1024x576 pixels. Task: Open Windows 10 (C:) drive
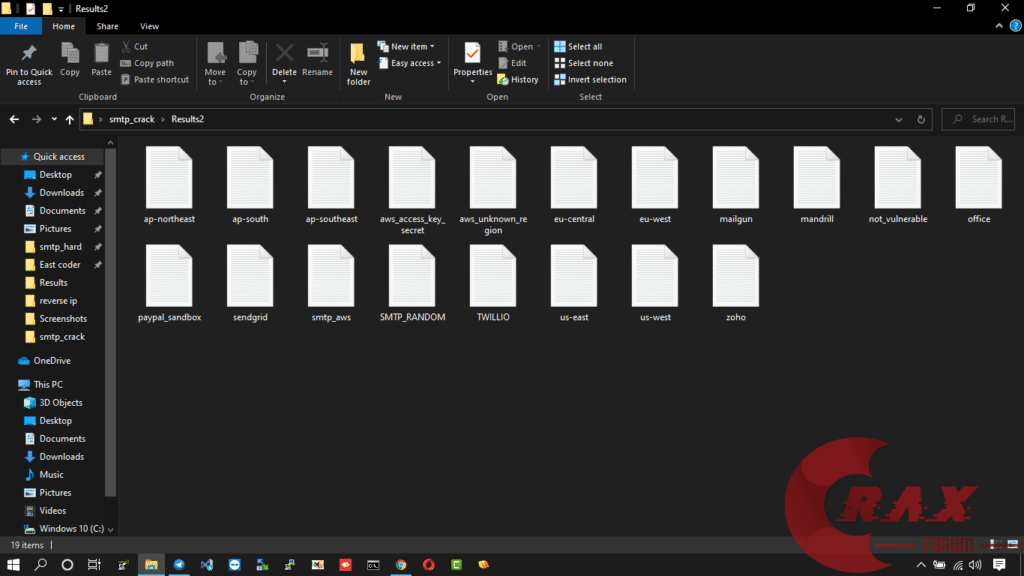coord(71,528)
